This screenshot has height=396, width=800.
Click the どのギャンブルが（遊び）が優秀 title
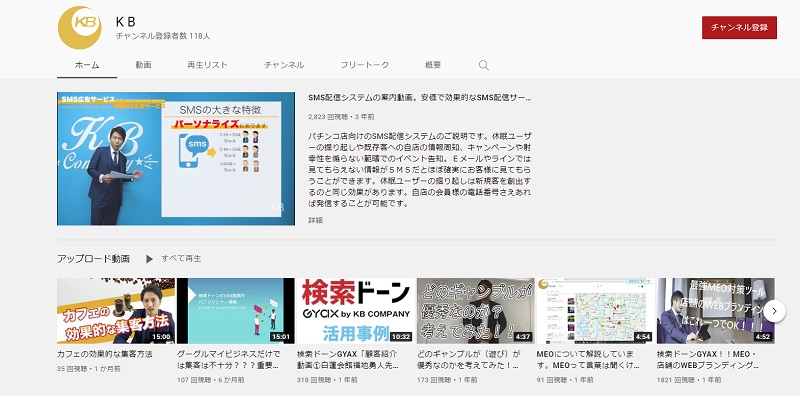pos(469,359)
